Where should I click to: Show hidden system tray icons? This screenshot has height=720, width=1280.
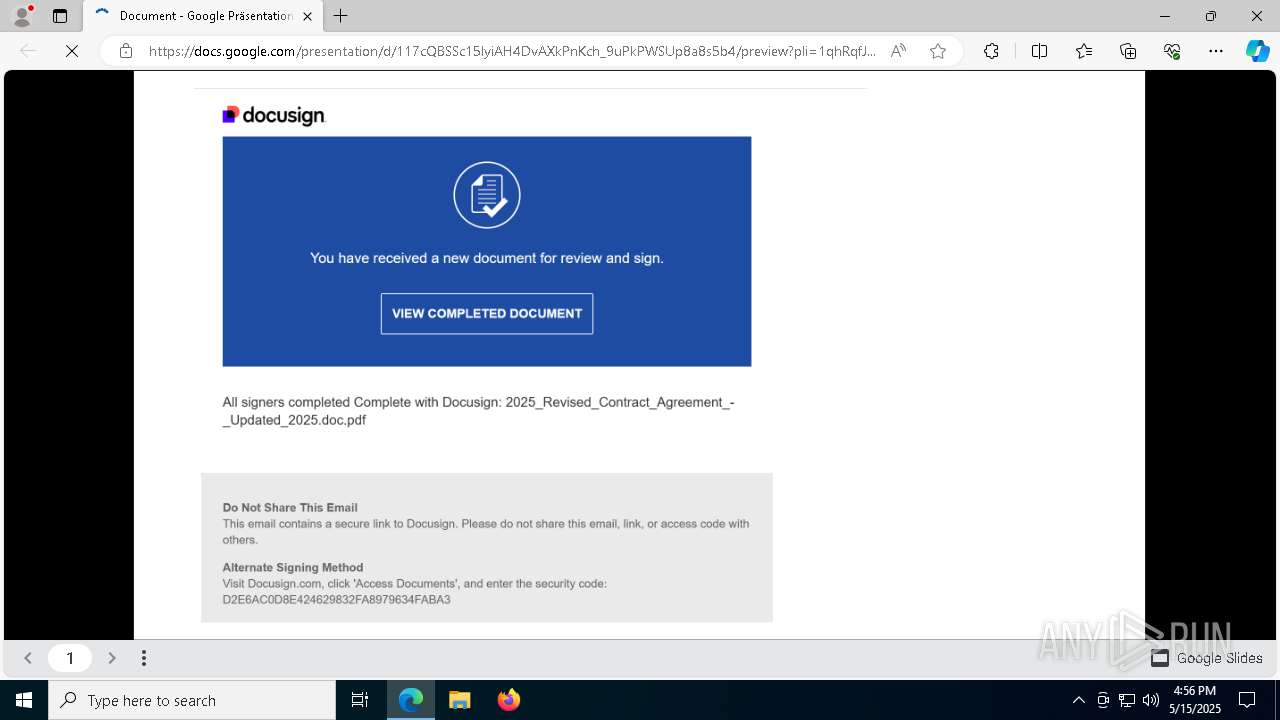[1078, 700]
